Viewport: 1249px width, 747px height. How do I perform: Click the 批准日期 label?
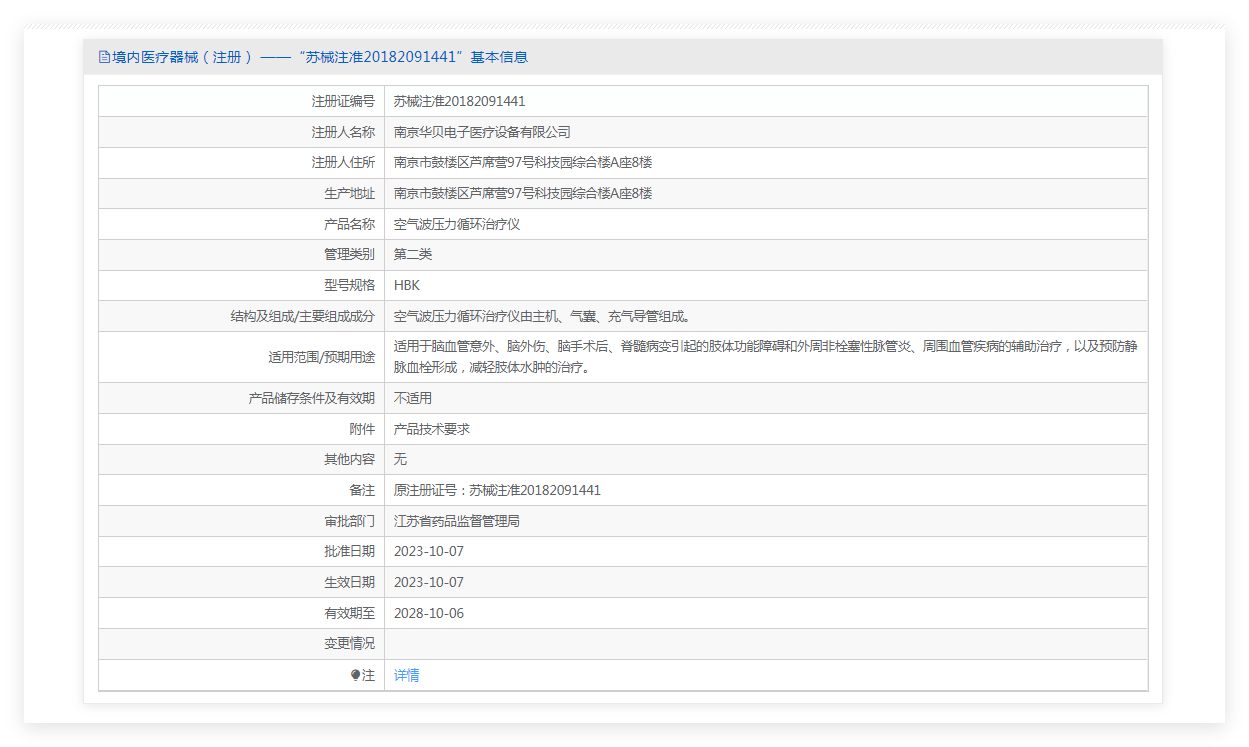pyautogui.click(x=350, y=552)
